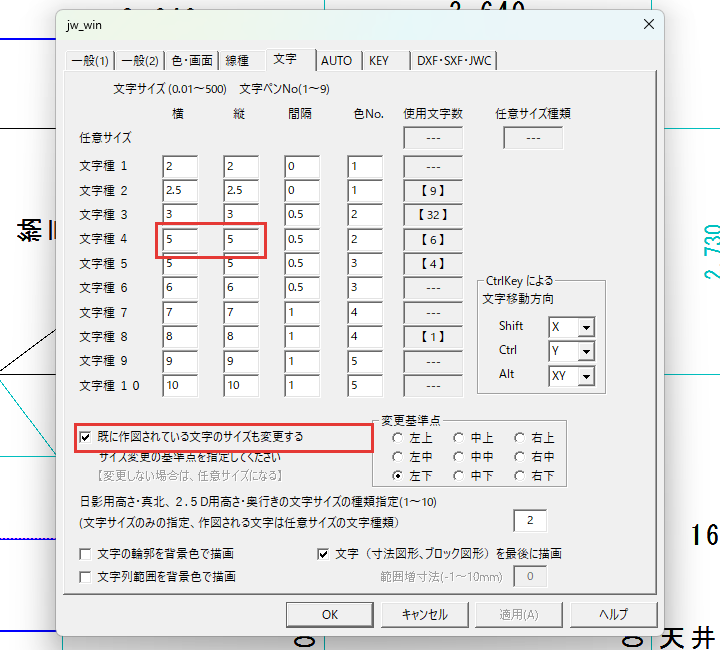Click 文字種 2 使用文字数 【9】 button
Image resolution: width=720 pixels, height=650 pixels.
(x=433, y=191)
